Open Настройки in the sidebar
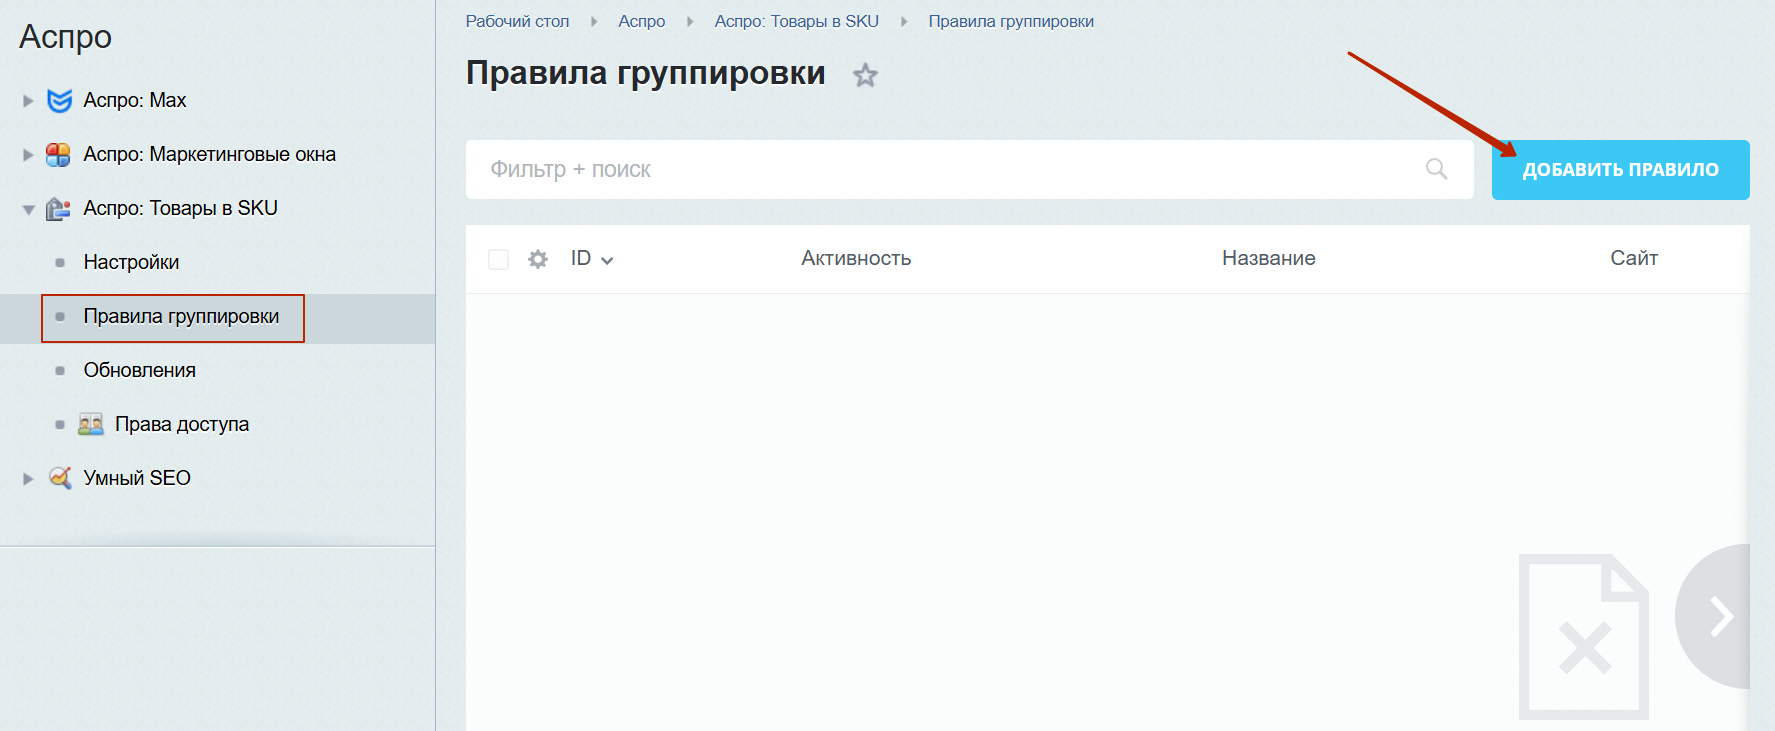 (131, 262)
